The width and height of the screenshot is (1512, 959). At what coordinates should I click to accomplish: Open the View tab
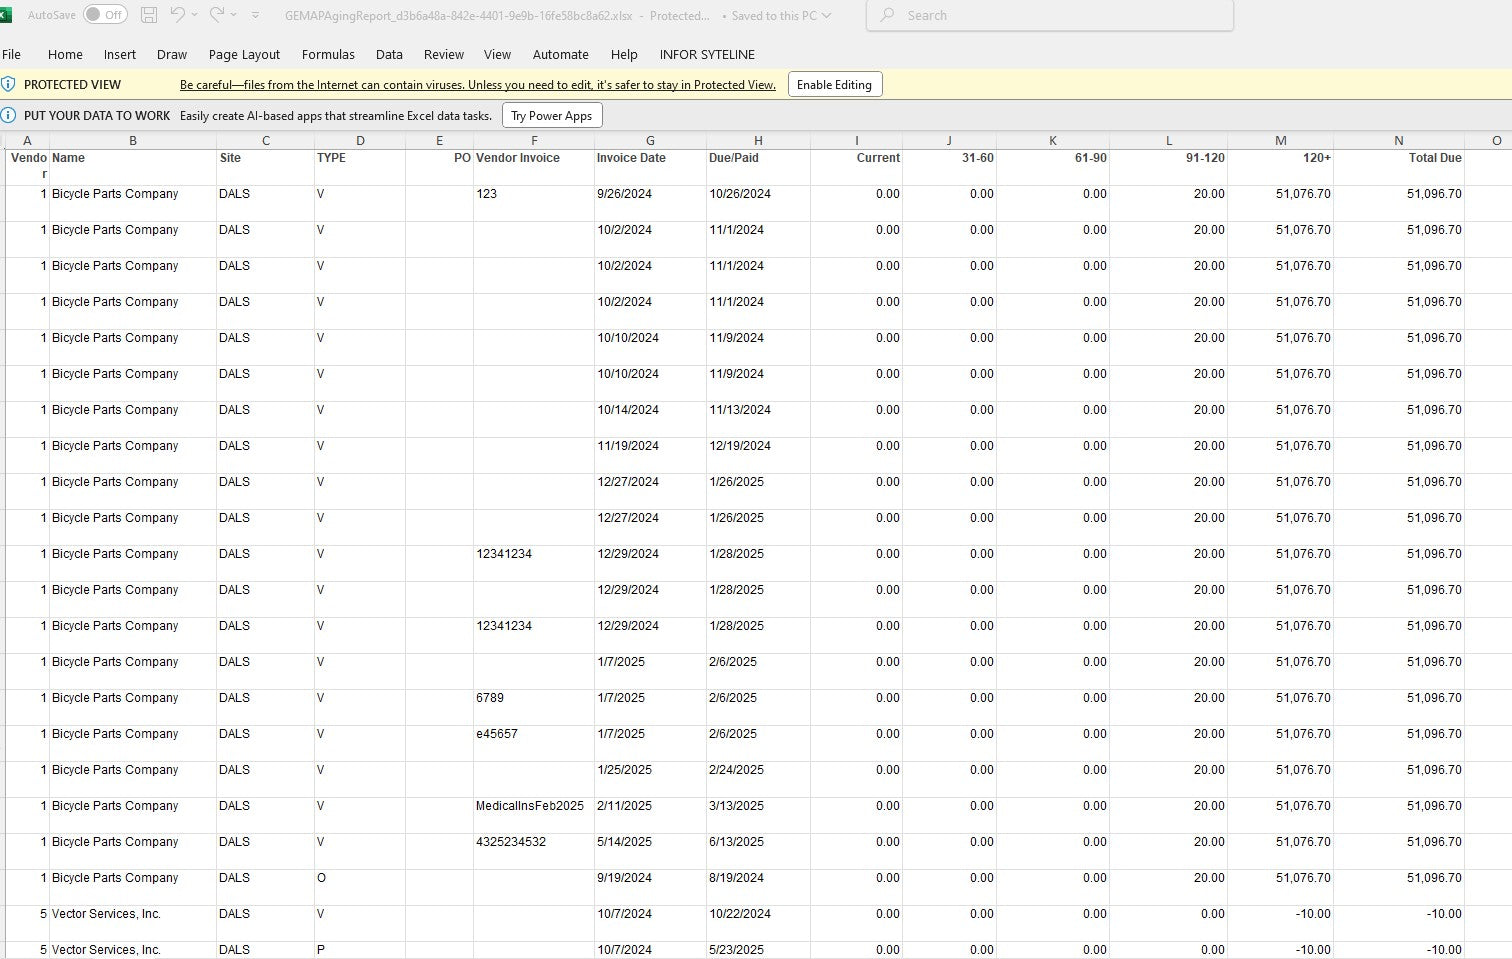point(497,55)
